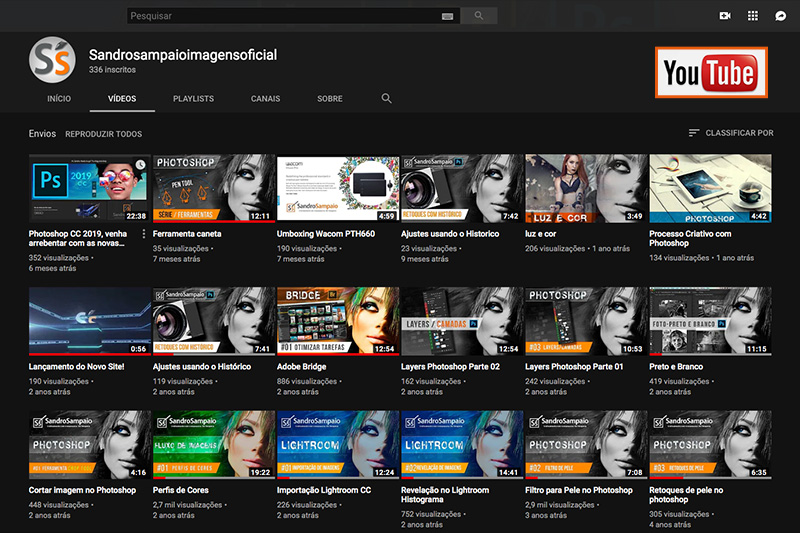Open the on-screen keyboard icon in search
This screenshot has height=533, width=800.
tap(447, 16)
